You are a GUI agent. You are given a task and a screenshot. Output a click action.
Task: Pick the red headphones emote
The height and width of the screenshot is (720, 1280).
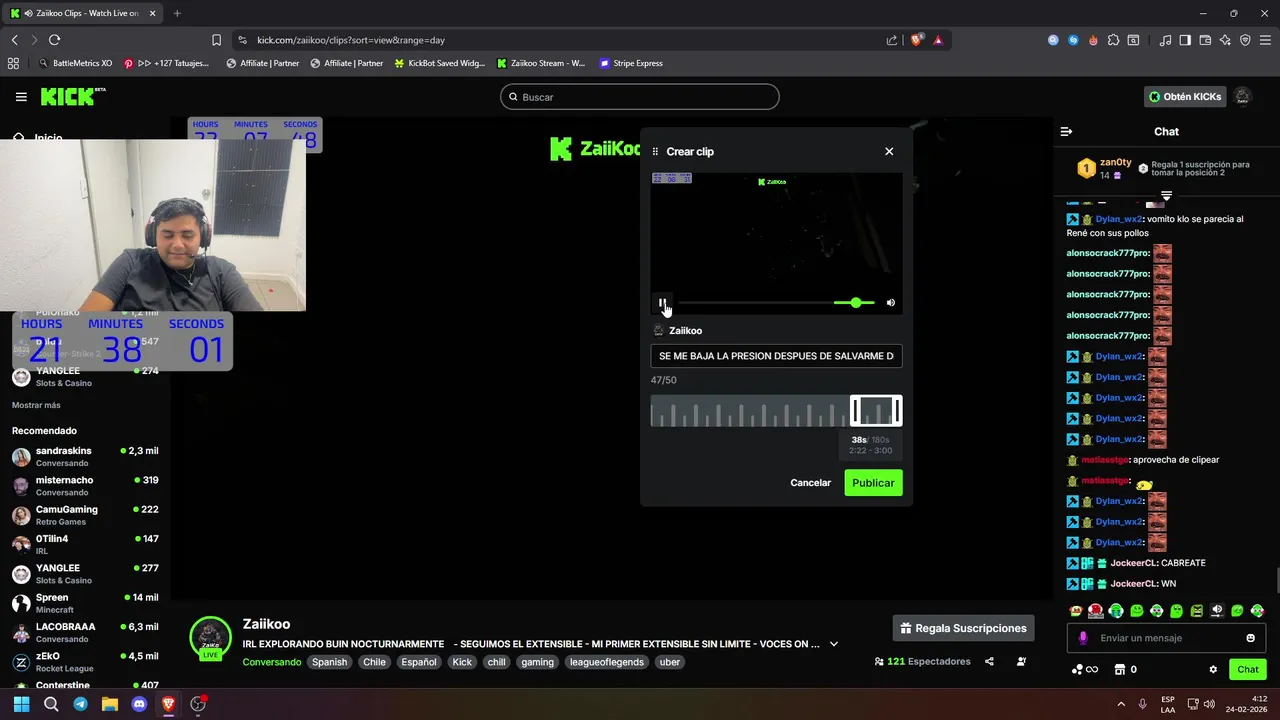1096,610
